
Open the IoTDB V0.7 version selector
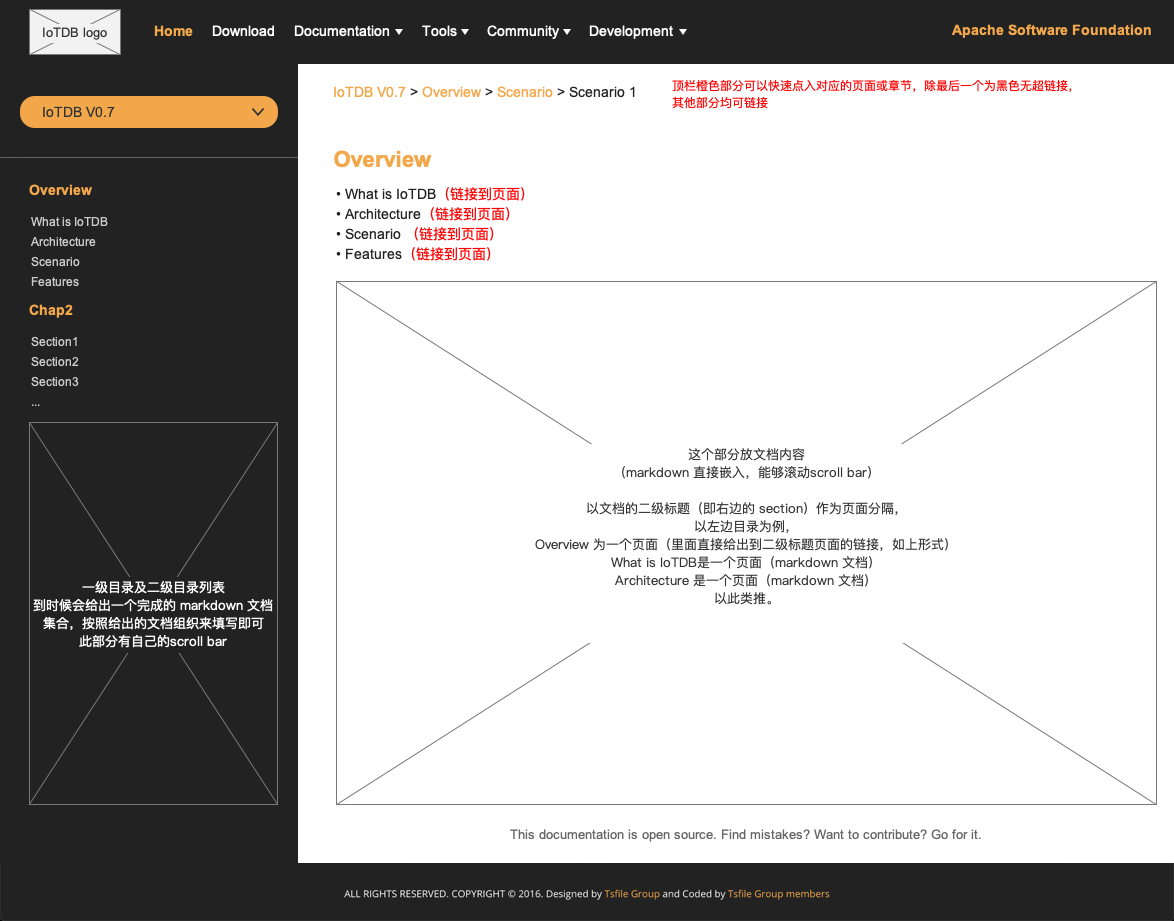pos(149,112)
